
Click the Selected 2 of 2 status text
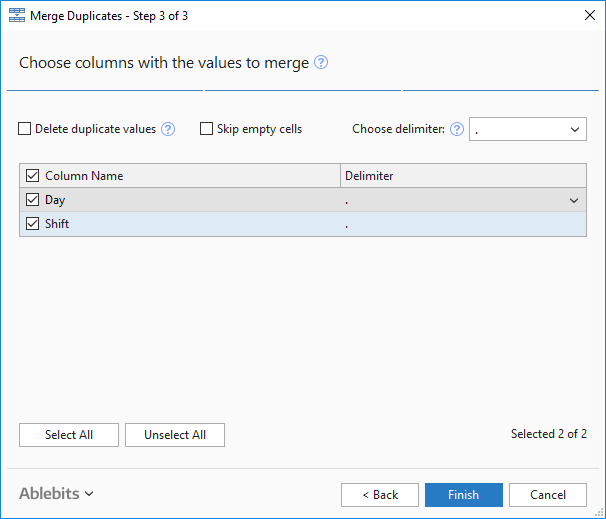coord(549,434)
